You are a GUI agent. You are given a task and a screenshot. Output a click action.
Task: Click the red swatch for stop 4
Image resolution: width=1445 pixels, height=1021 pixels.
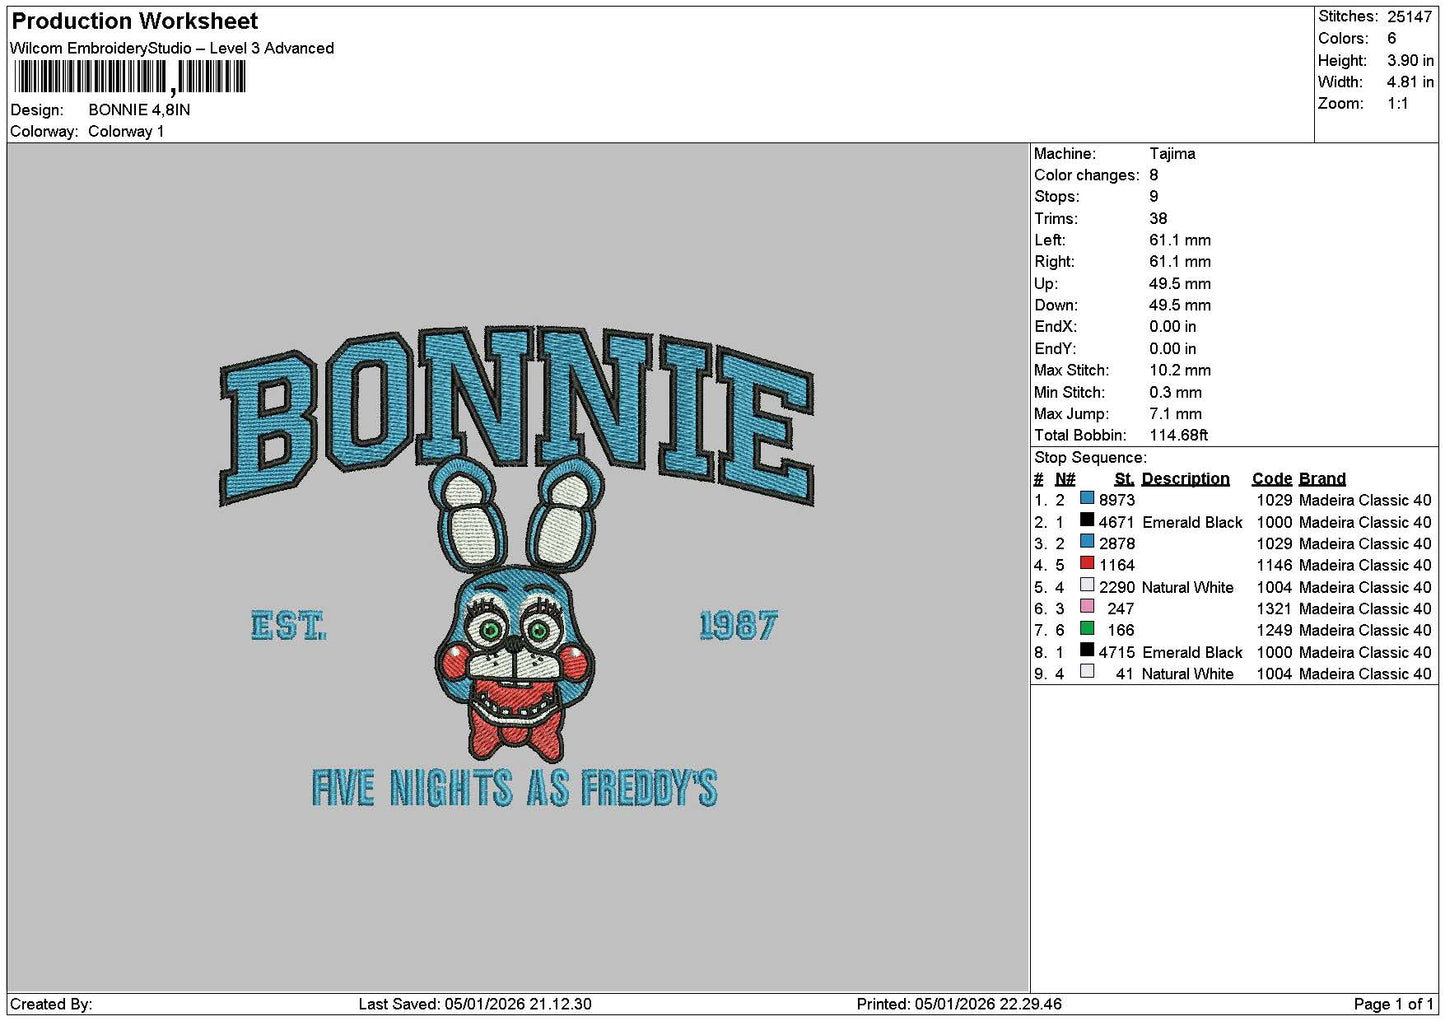[1087, 563]
